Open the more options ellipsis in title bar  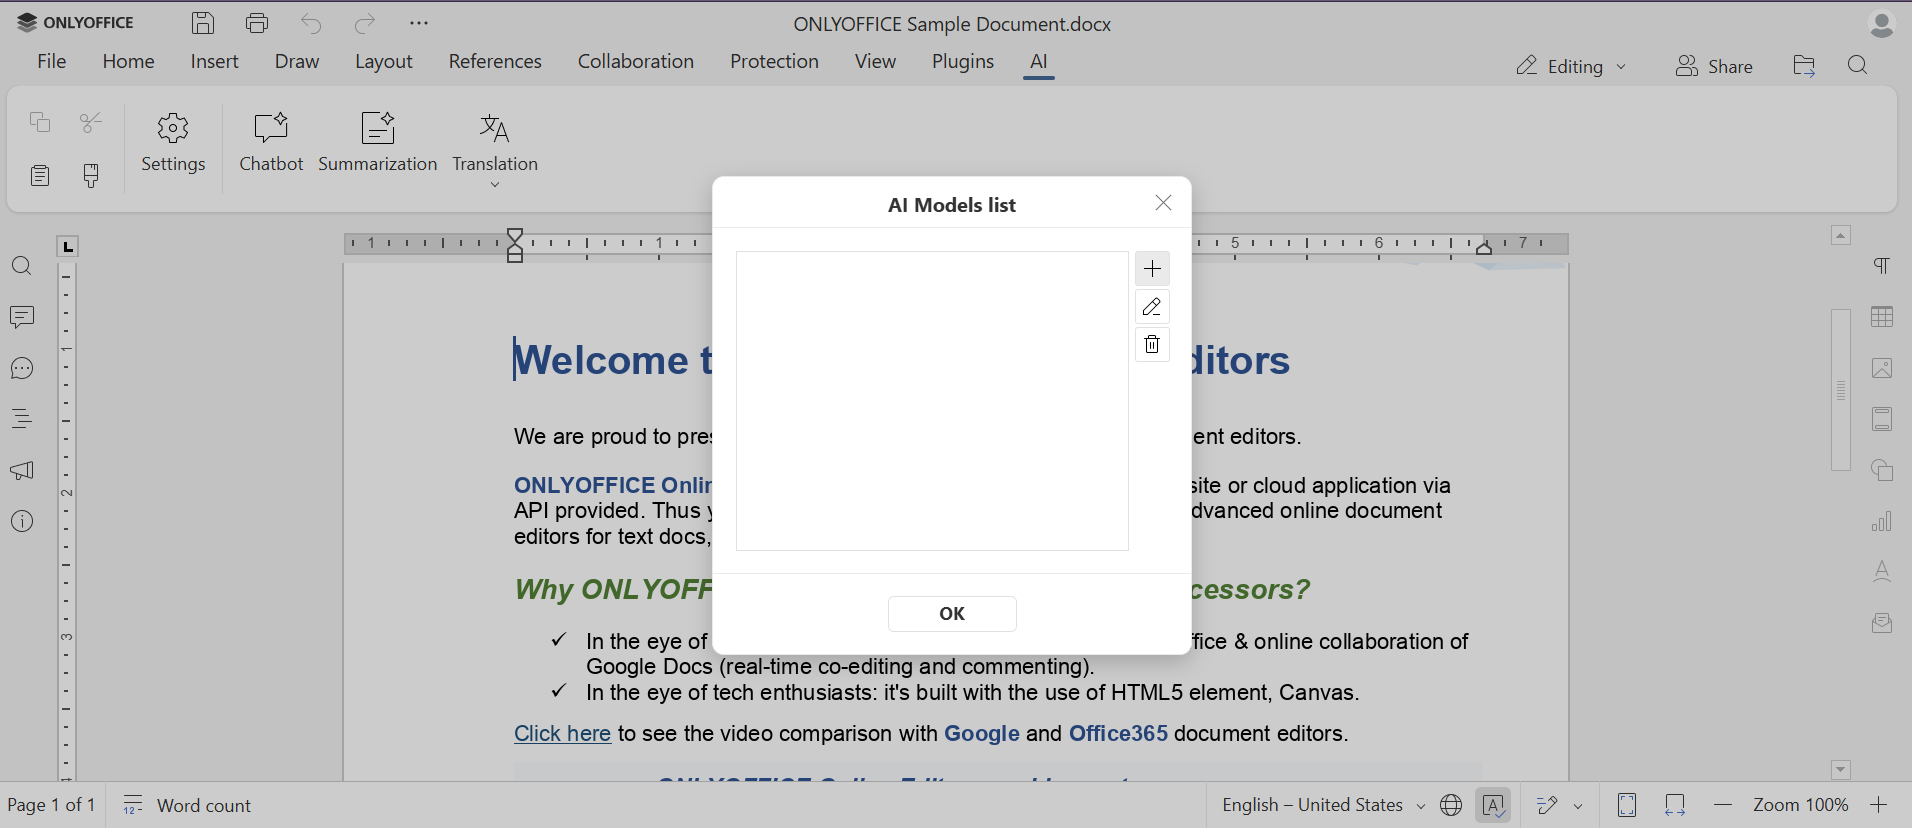[419, 23]
